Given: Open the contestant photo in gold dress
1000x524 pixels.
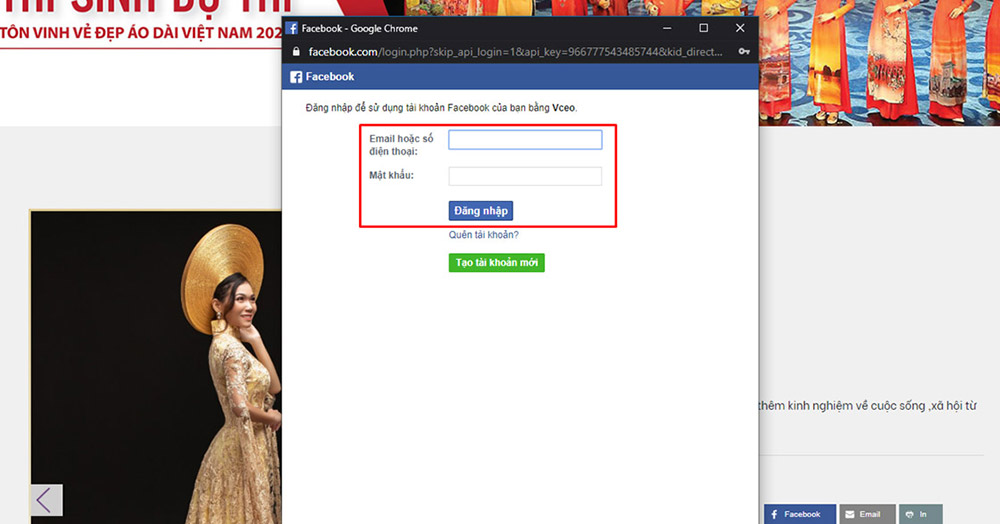Looking at the screenshot, I should pyautogui.click(x=156, y=368).
